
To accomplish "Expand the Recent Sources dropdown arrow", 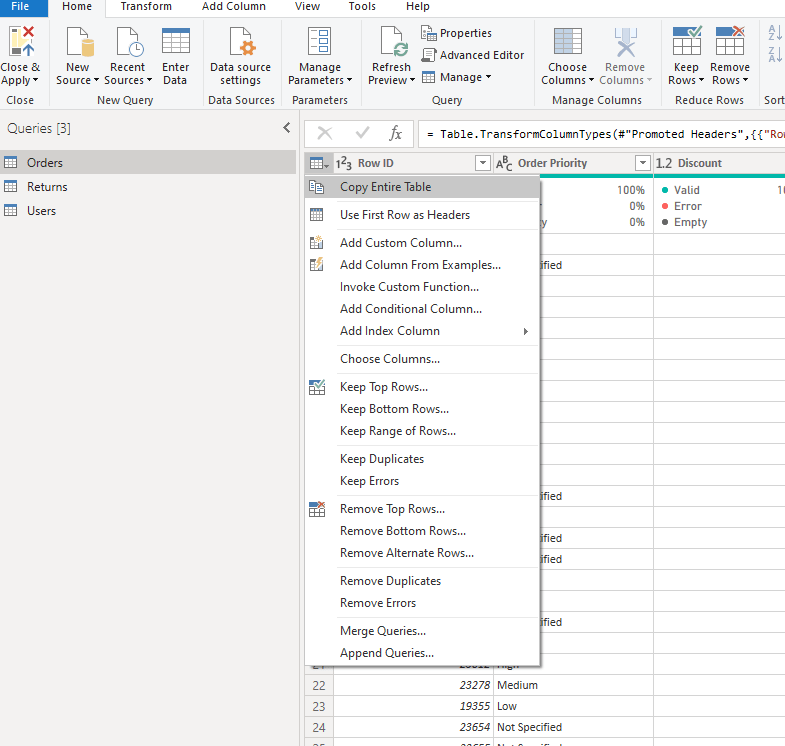I will click(149, 80).
